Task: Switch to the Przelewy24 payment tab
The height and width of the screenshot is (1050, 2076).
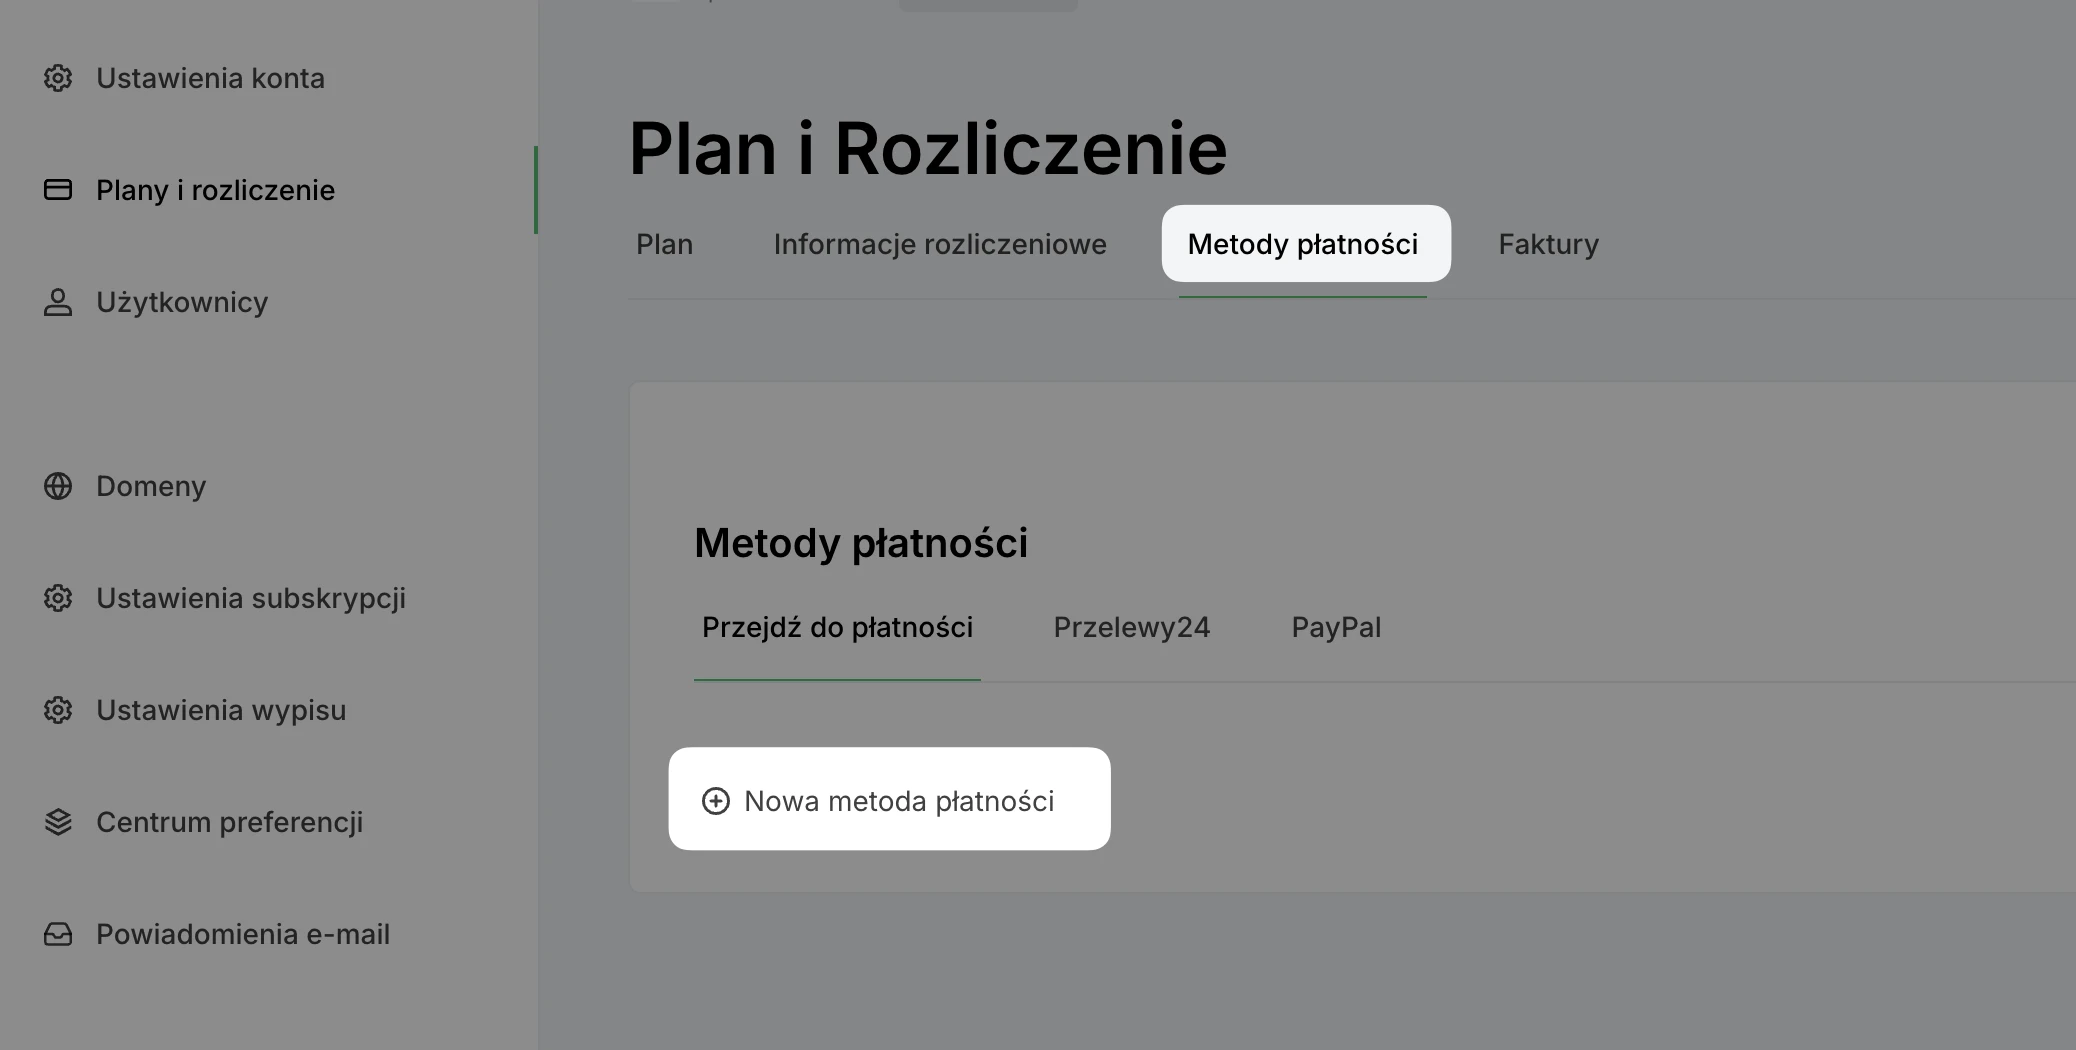Action: tap(1131, 628)
